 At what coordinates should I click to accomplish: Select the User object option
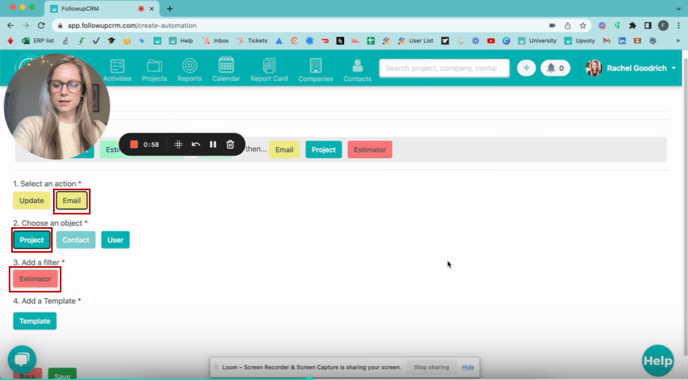115,240
